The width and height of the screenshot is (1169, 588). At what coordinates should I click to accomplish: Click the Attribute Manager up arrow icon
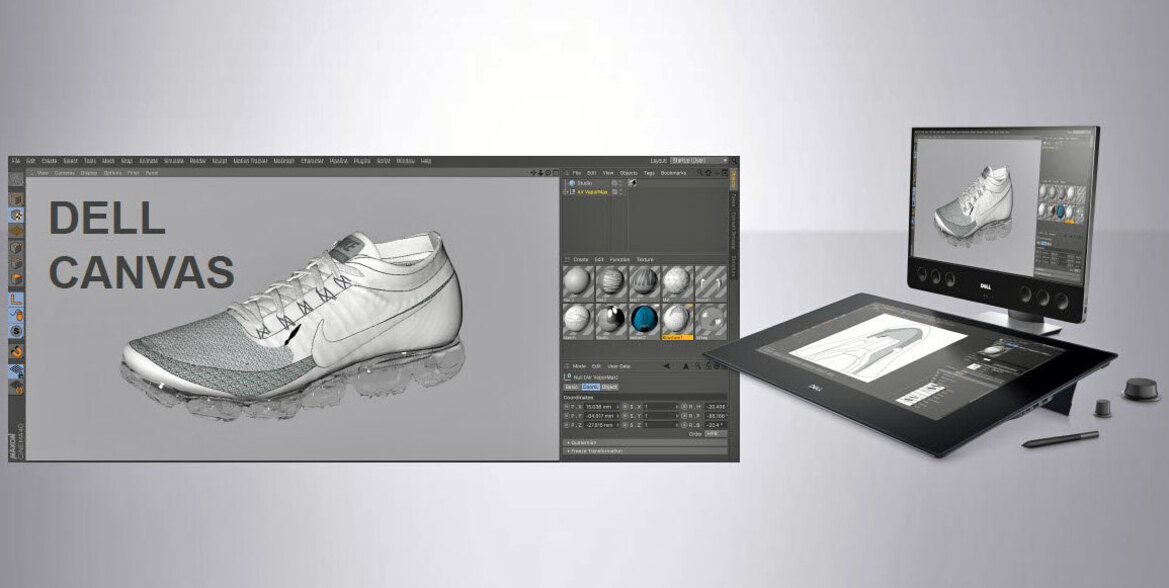click(686, 366)
